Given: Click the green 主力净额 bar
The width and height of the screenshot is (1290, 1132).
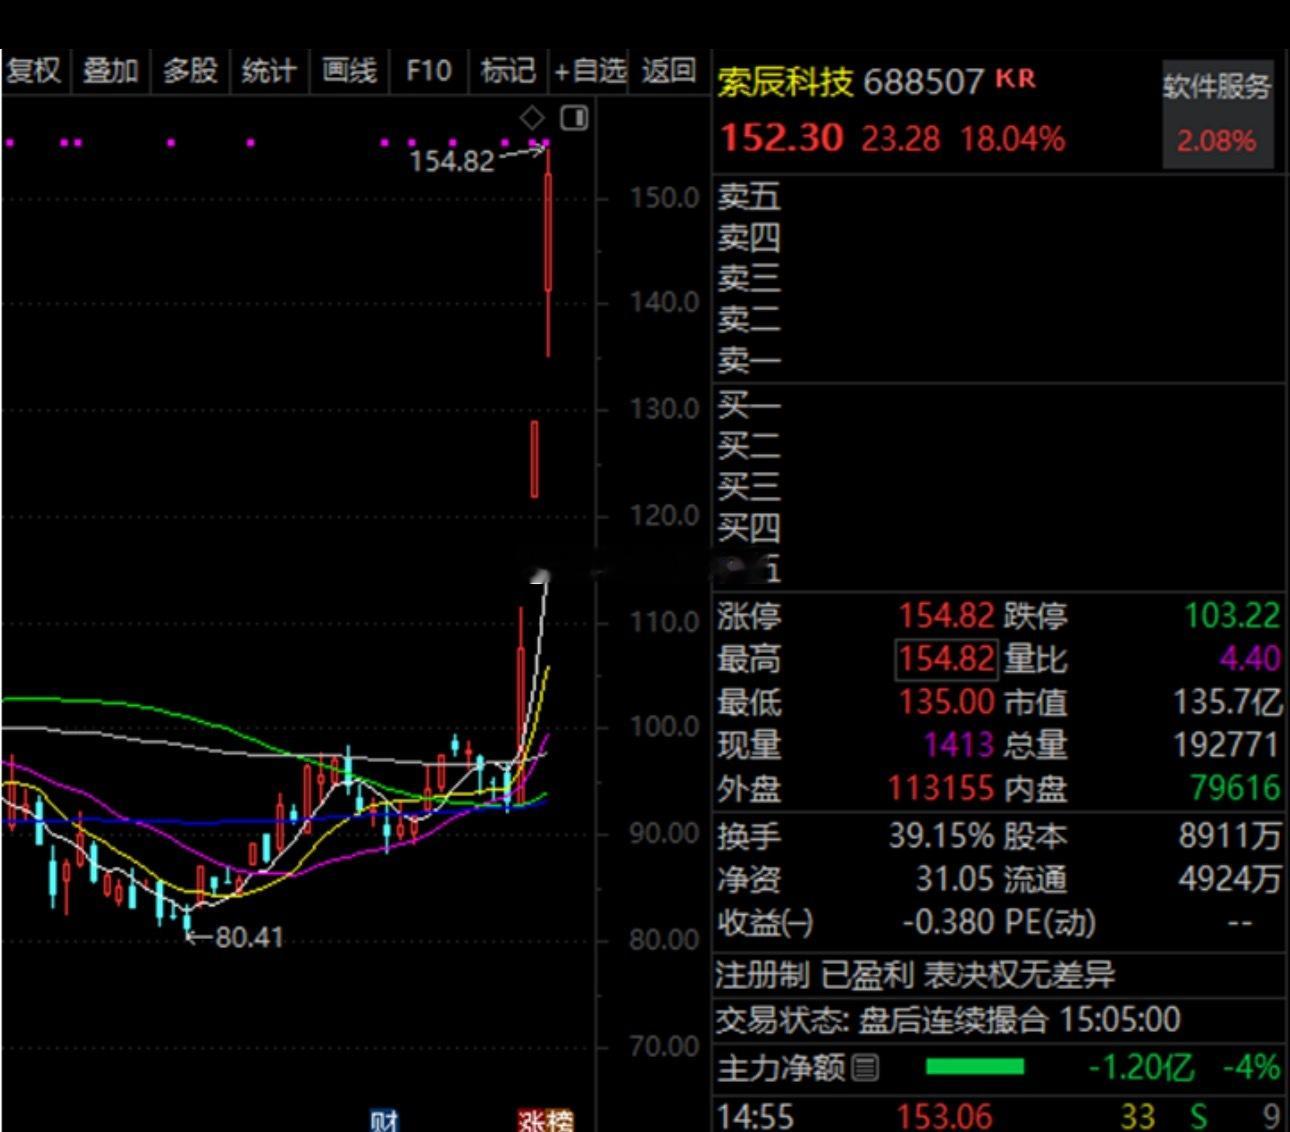Looking at the screenshot, I should [975, 1067].
